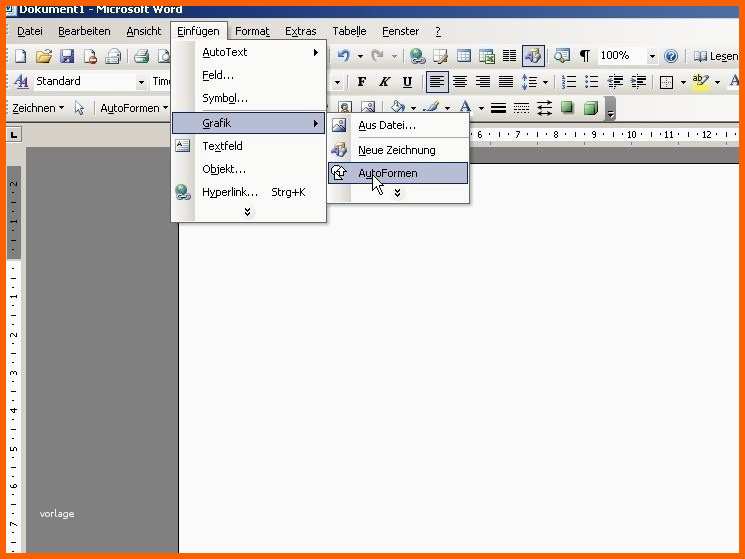Choose dash style in drawing toolbar
The image size is (745, 559).
pos(521,108)
